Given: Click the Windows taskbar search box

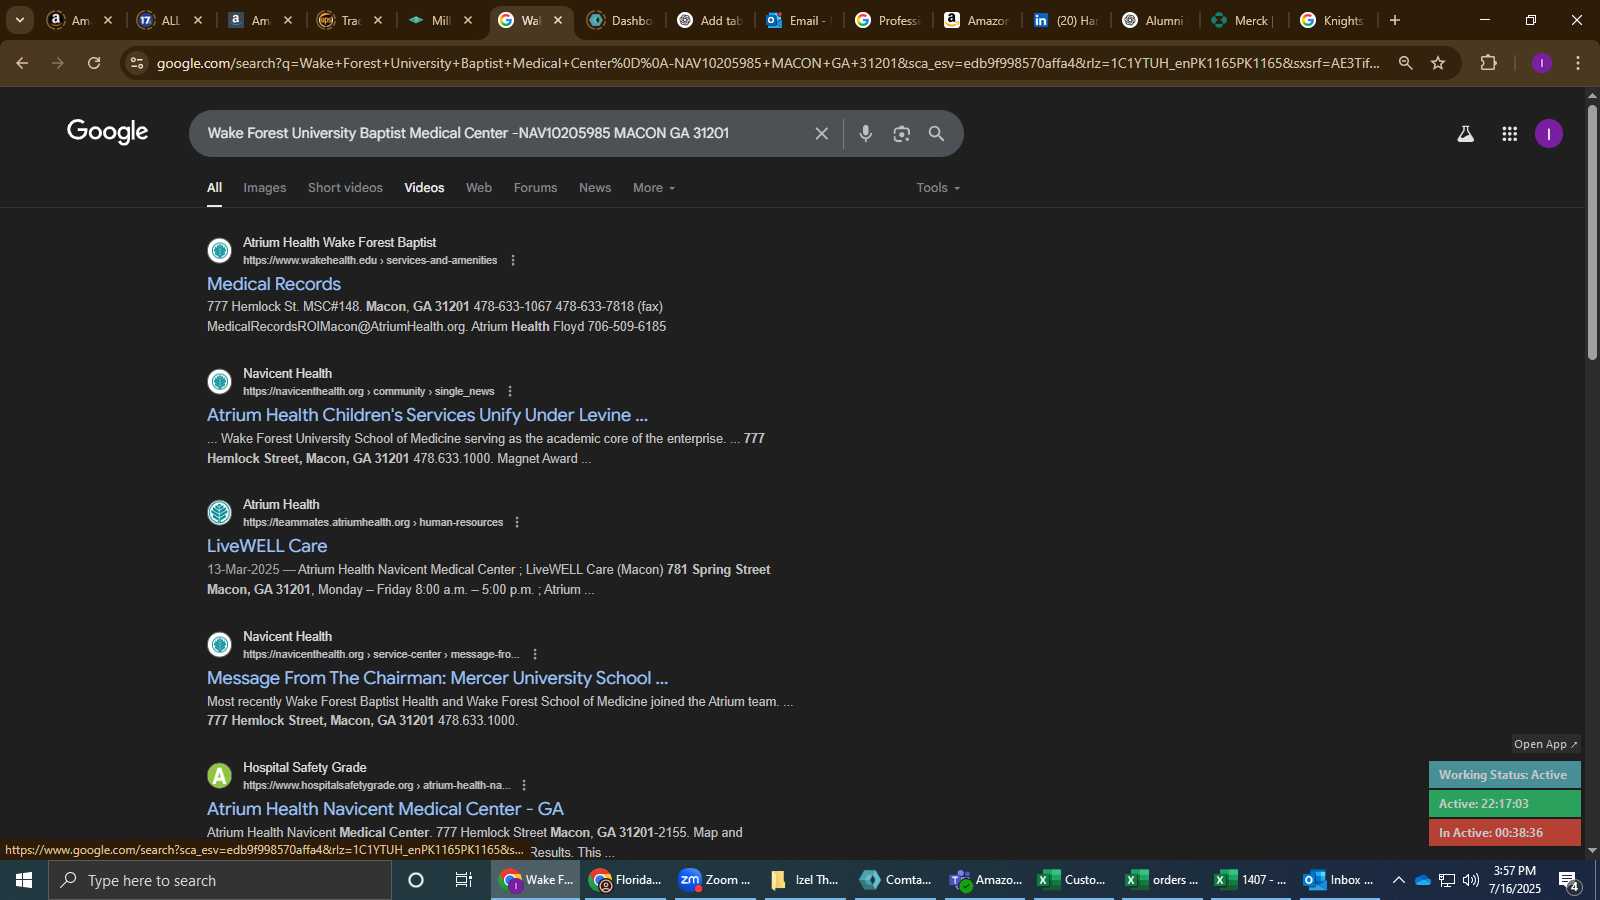Looking at the screenshot, I should [220, 880].
